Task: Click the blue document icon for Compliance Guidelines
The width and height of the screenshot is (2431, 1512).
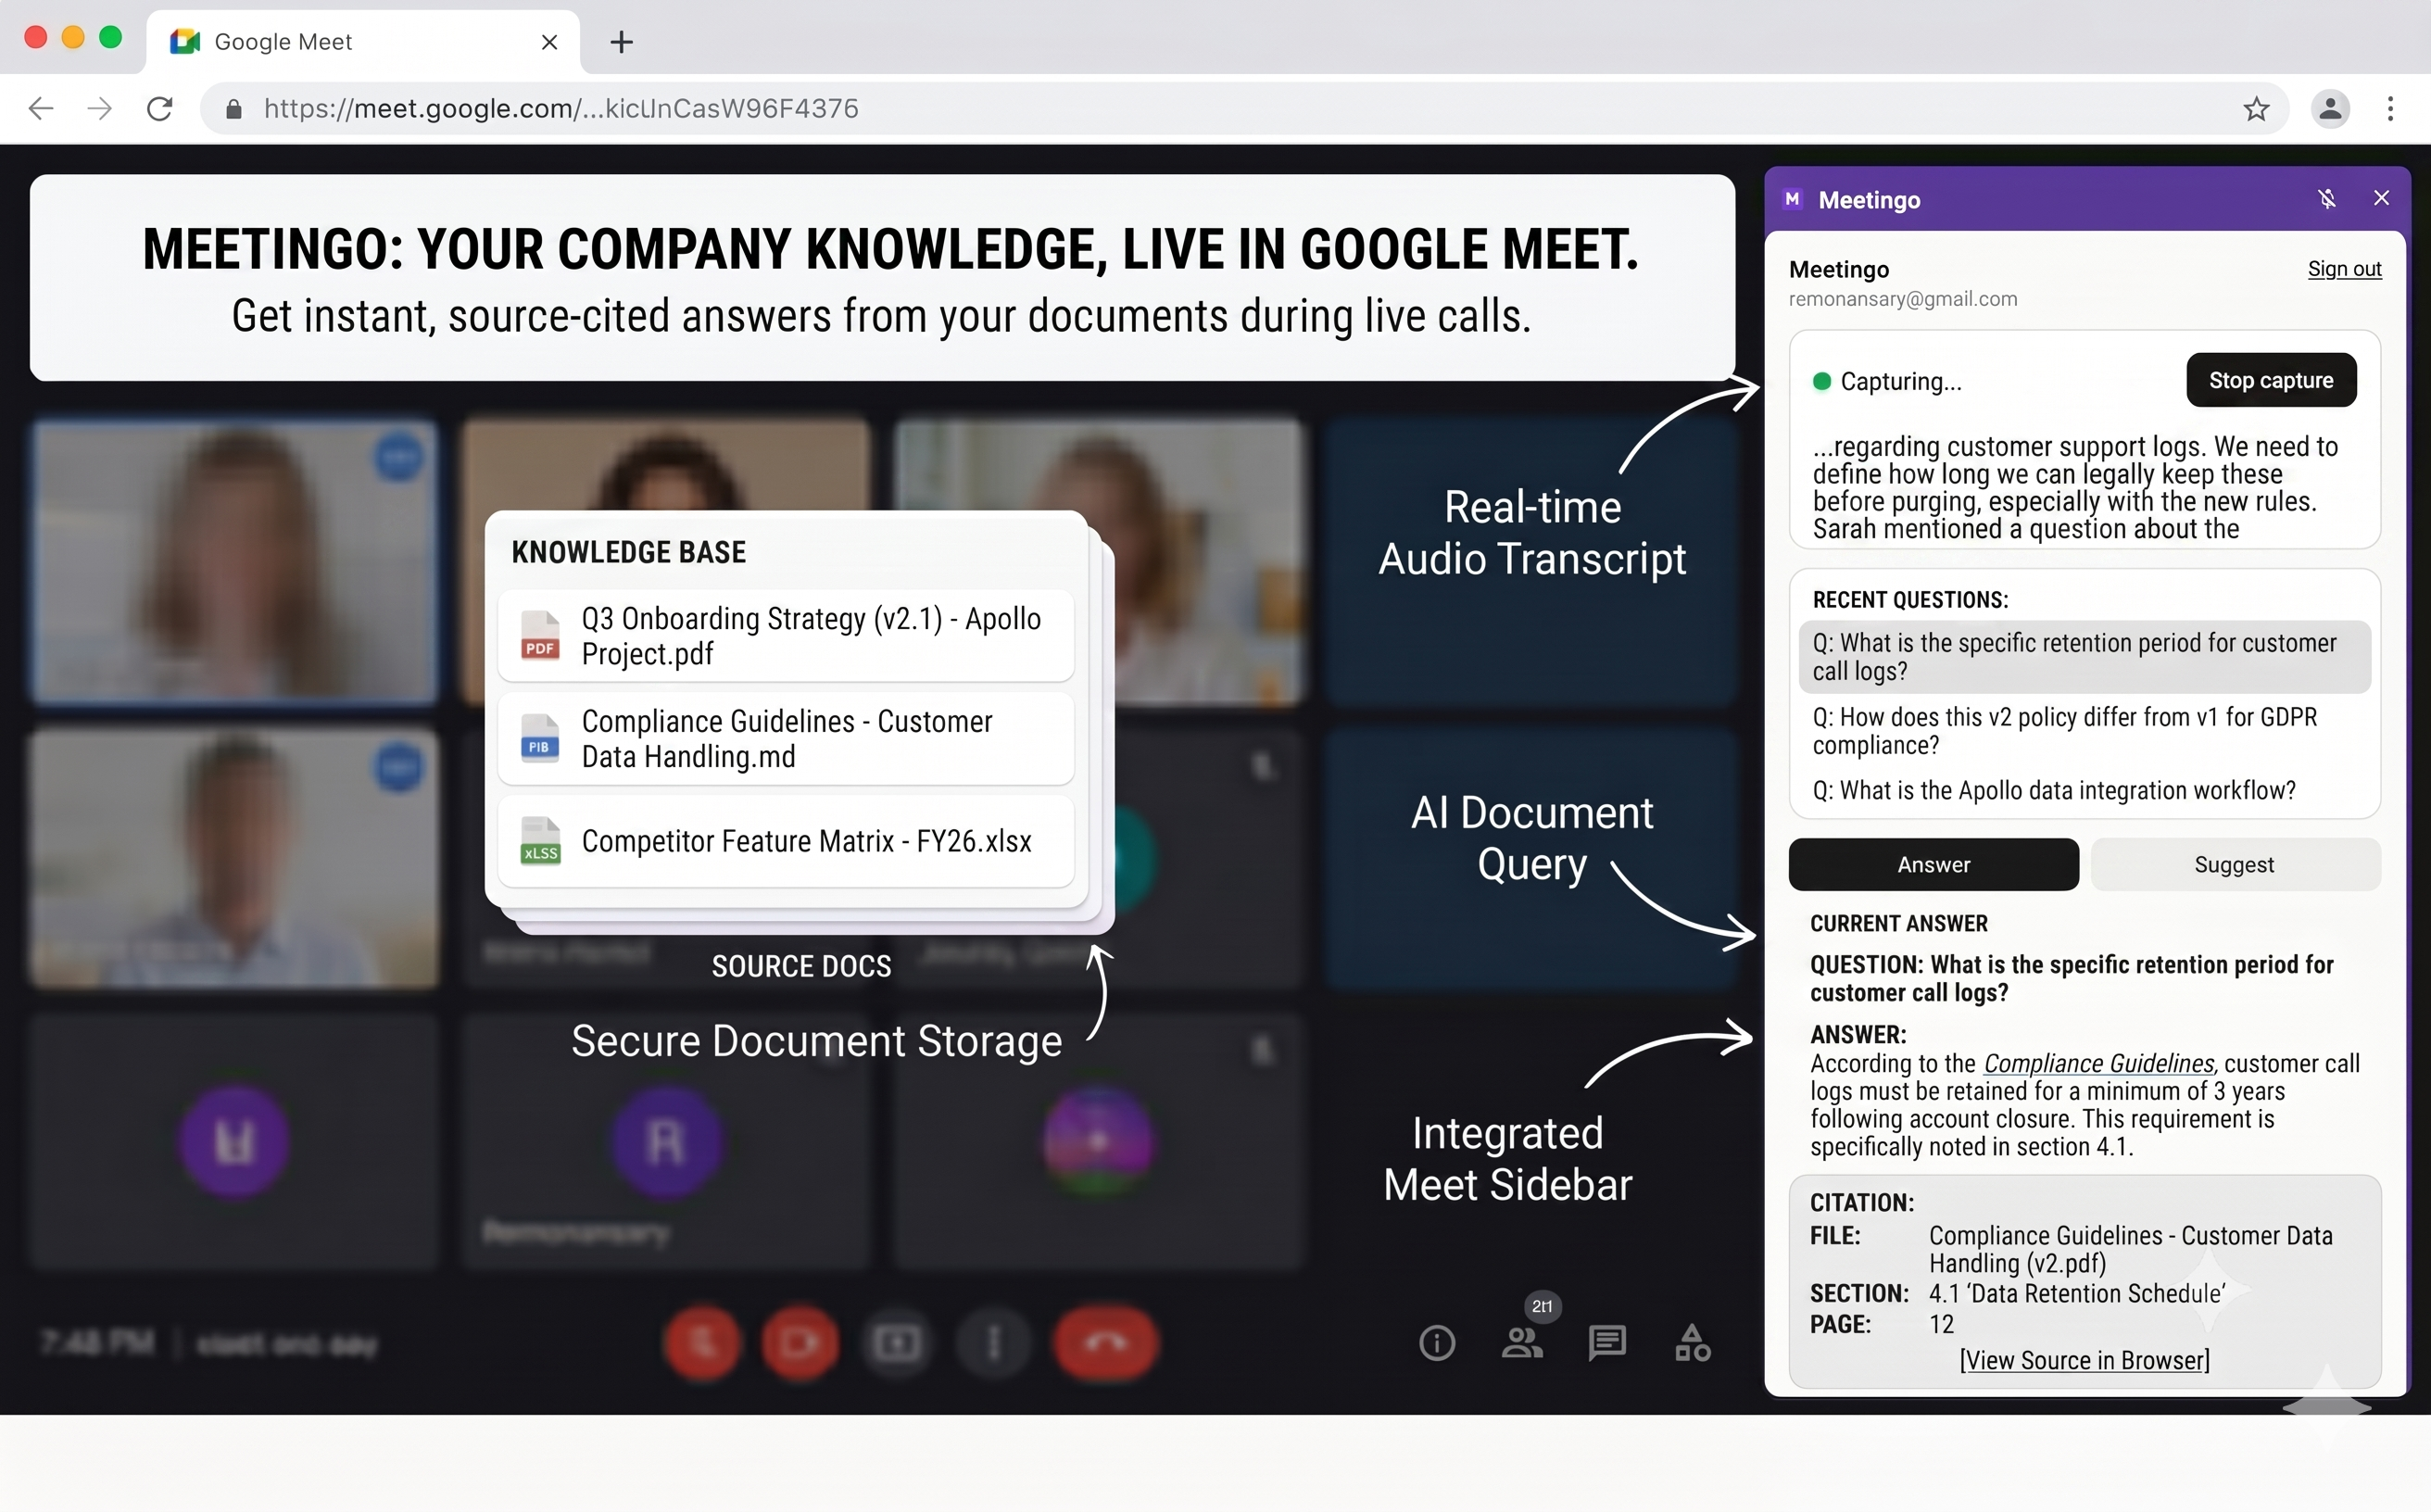Action: (540, 738)
